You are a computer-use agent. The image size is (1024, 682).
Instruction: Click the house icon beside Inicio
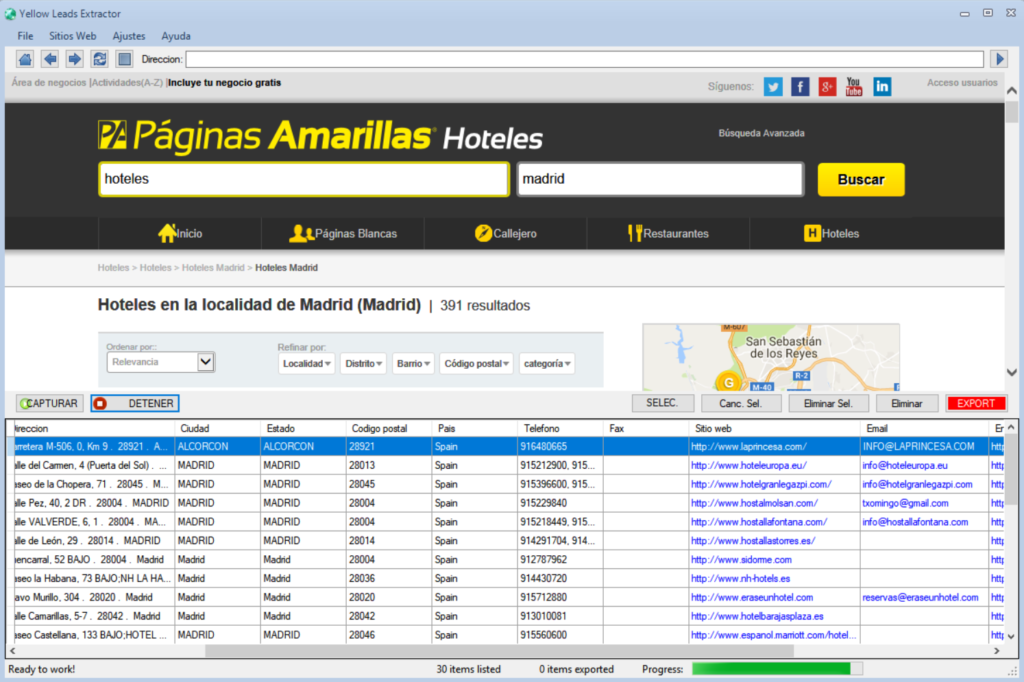pyautogui.click(x=167, y=233)
